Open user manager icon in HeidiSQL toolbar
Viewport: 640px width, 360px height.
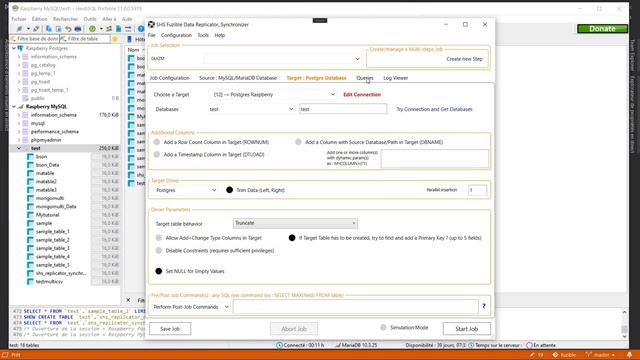pyautogui.click(x=109, y=29)
